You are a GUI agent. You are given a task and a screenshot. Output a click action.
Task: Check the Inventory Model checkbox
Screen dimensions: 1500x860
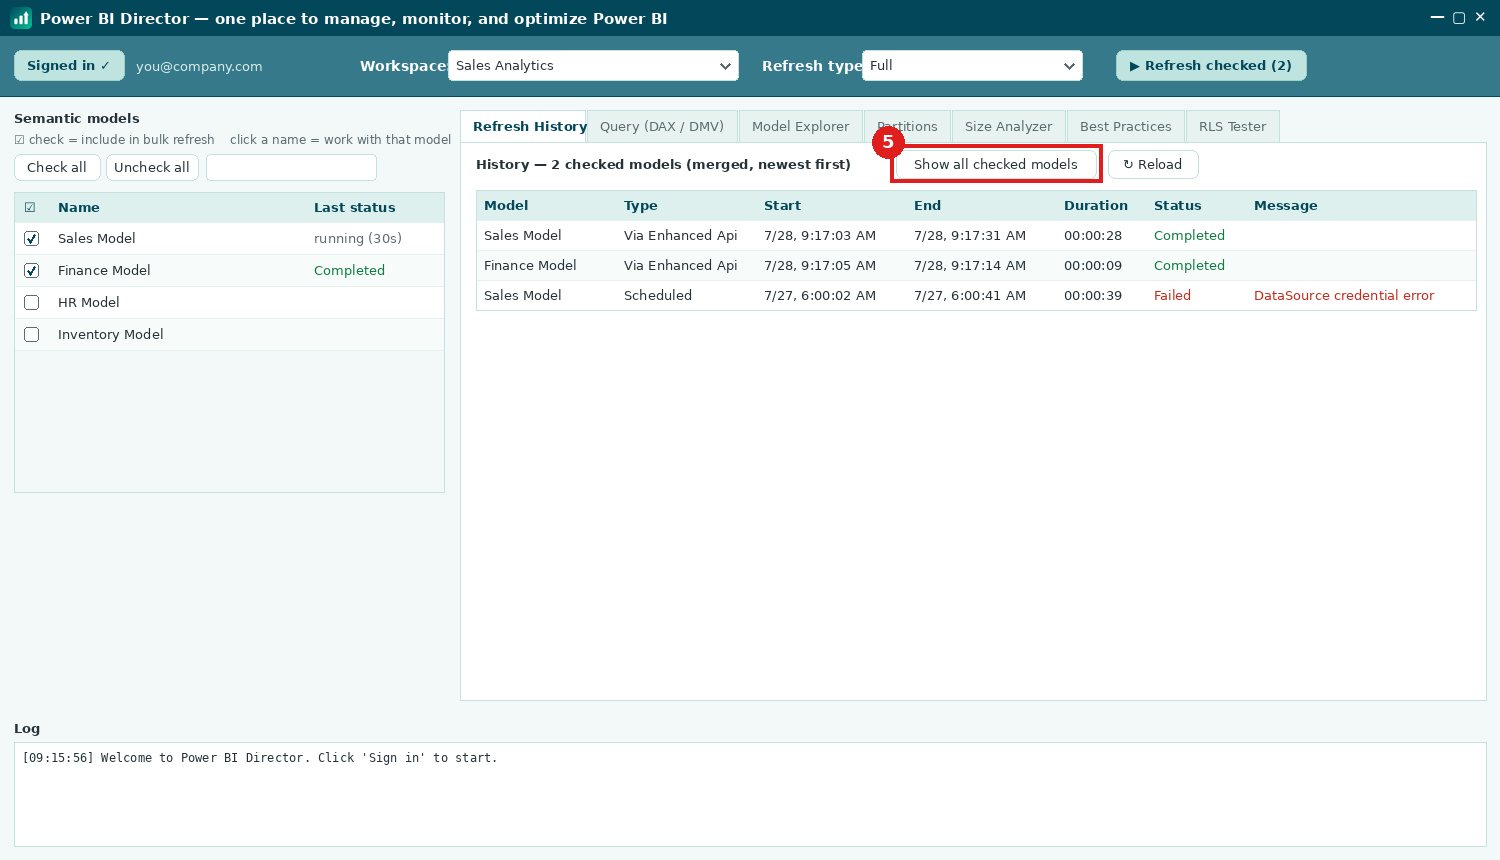coord(31,334)
